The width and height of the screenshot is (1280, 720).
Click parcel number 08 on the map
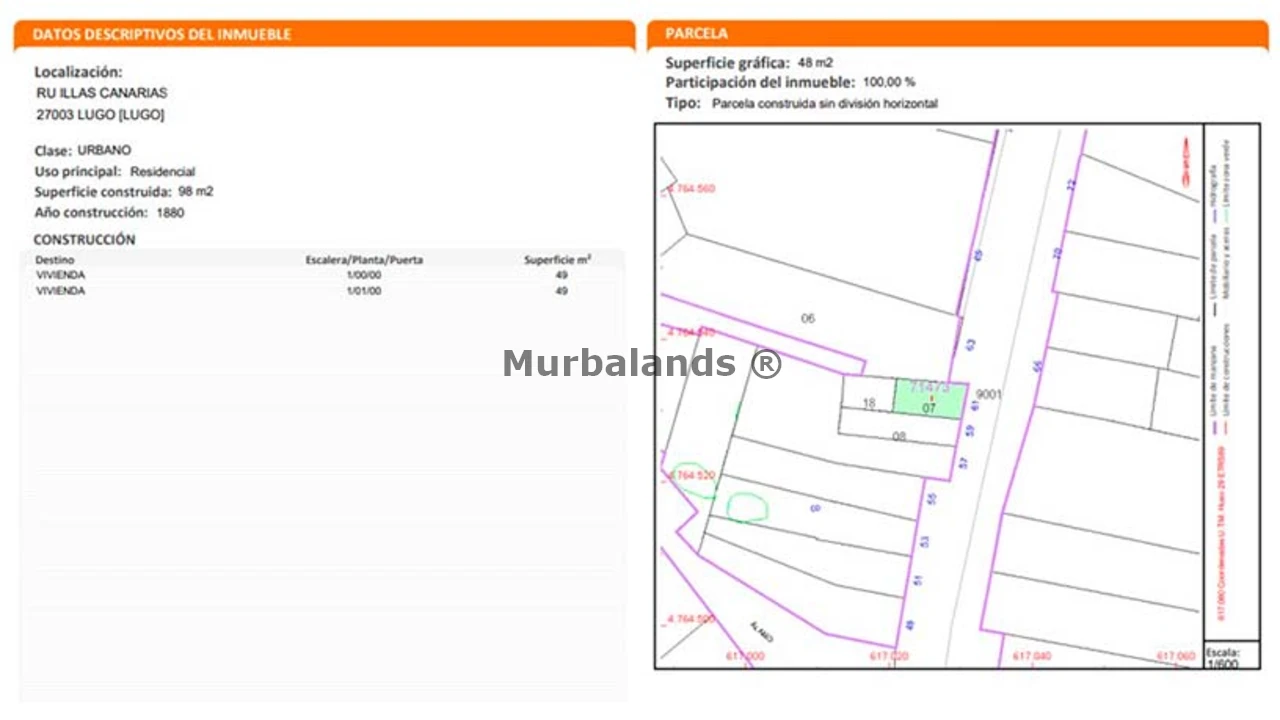(898, 436)
